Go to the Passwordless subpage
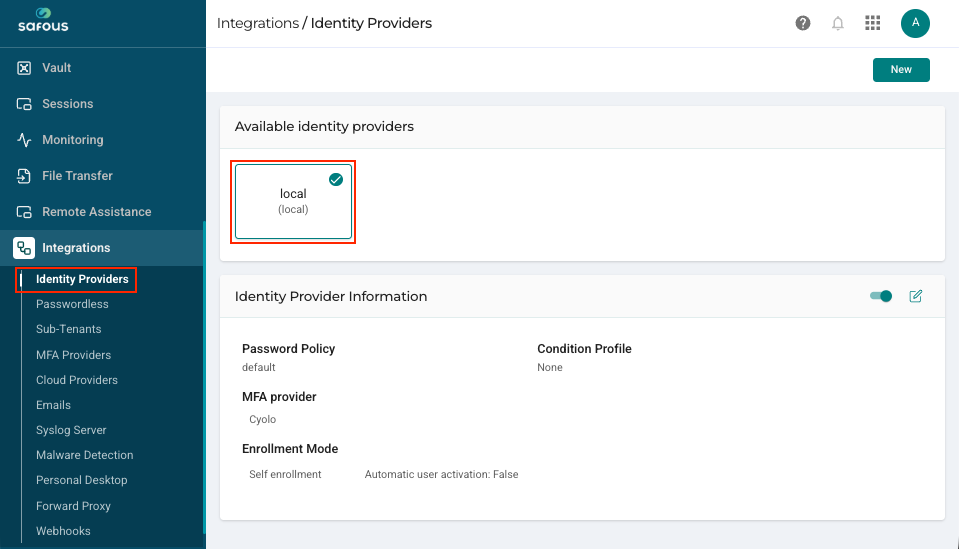The image size is (959, 549). (x=72, y=304)
